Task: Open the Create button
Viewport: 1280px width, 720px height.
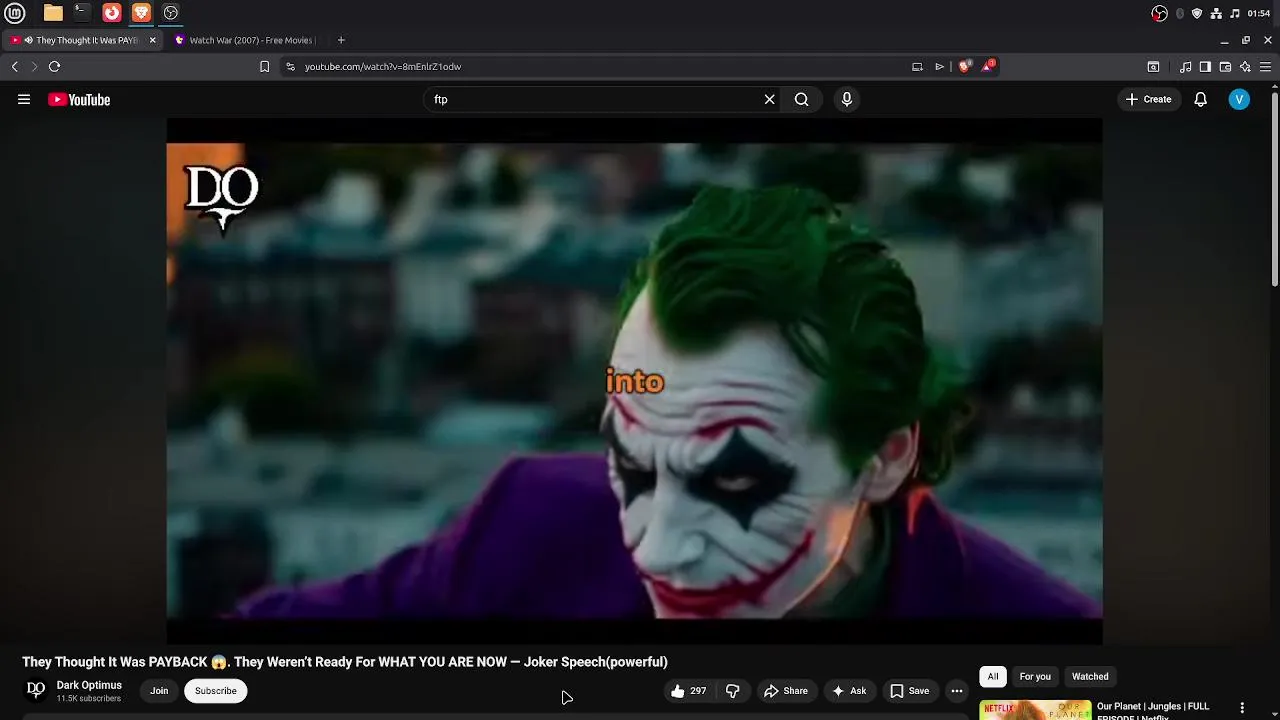Action: [1148, 99]
